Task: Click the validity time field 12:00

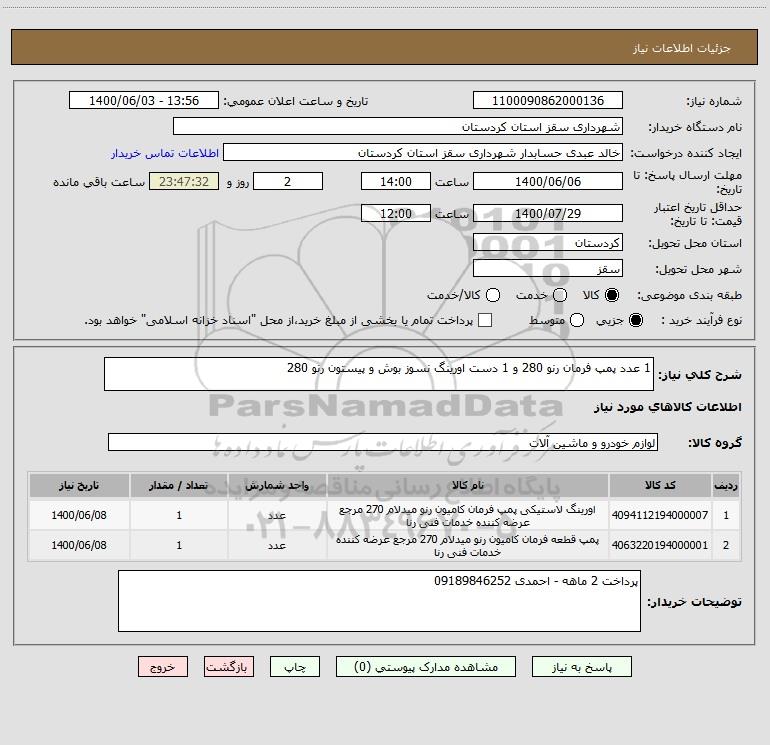Action: coord(396,213)
